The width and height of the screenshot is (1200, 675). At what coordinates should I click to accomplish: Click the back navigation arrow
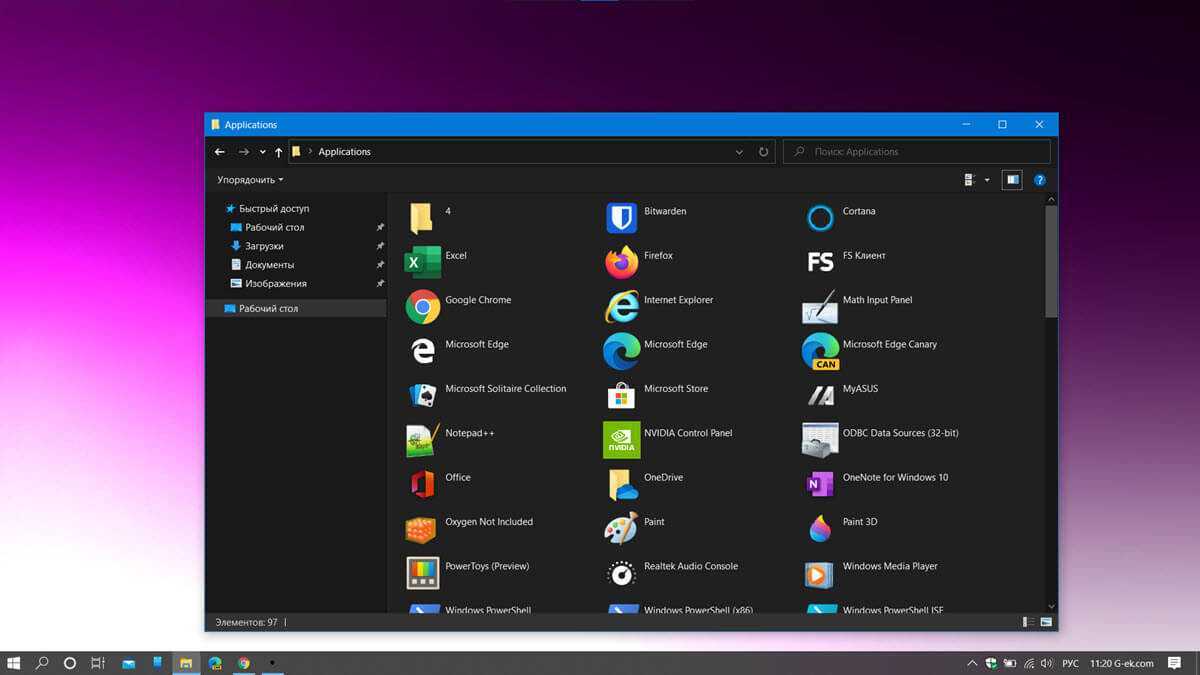[x=220, y=152]
